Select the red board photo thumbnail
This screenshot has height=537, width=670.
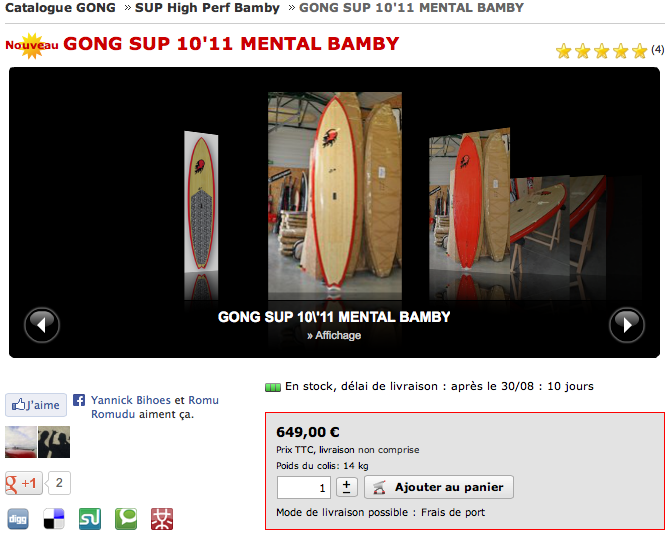469,200
